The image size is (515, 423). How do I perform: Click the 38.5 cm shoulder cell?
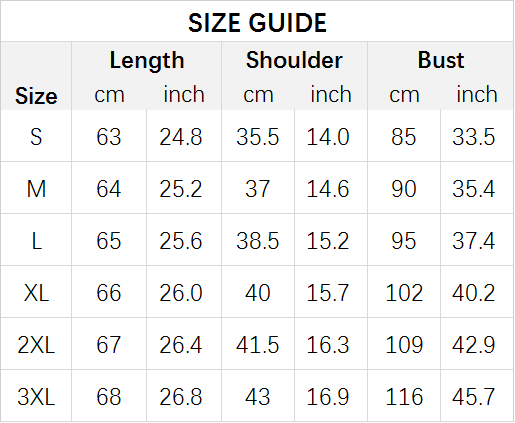click(x=257, y=241)
